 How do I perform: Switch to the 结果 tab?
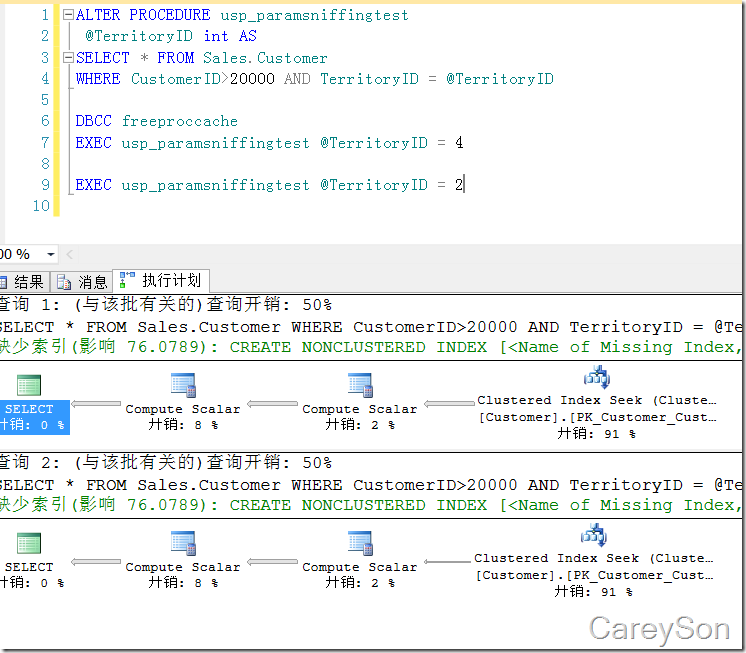(x=21, y=282)
